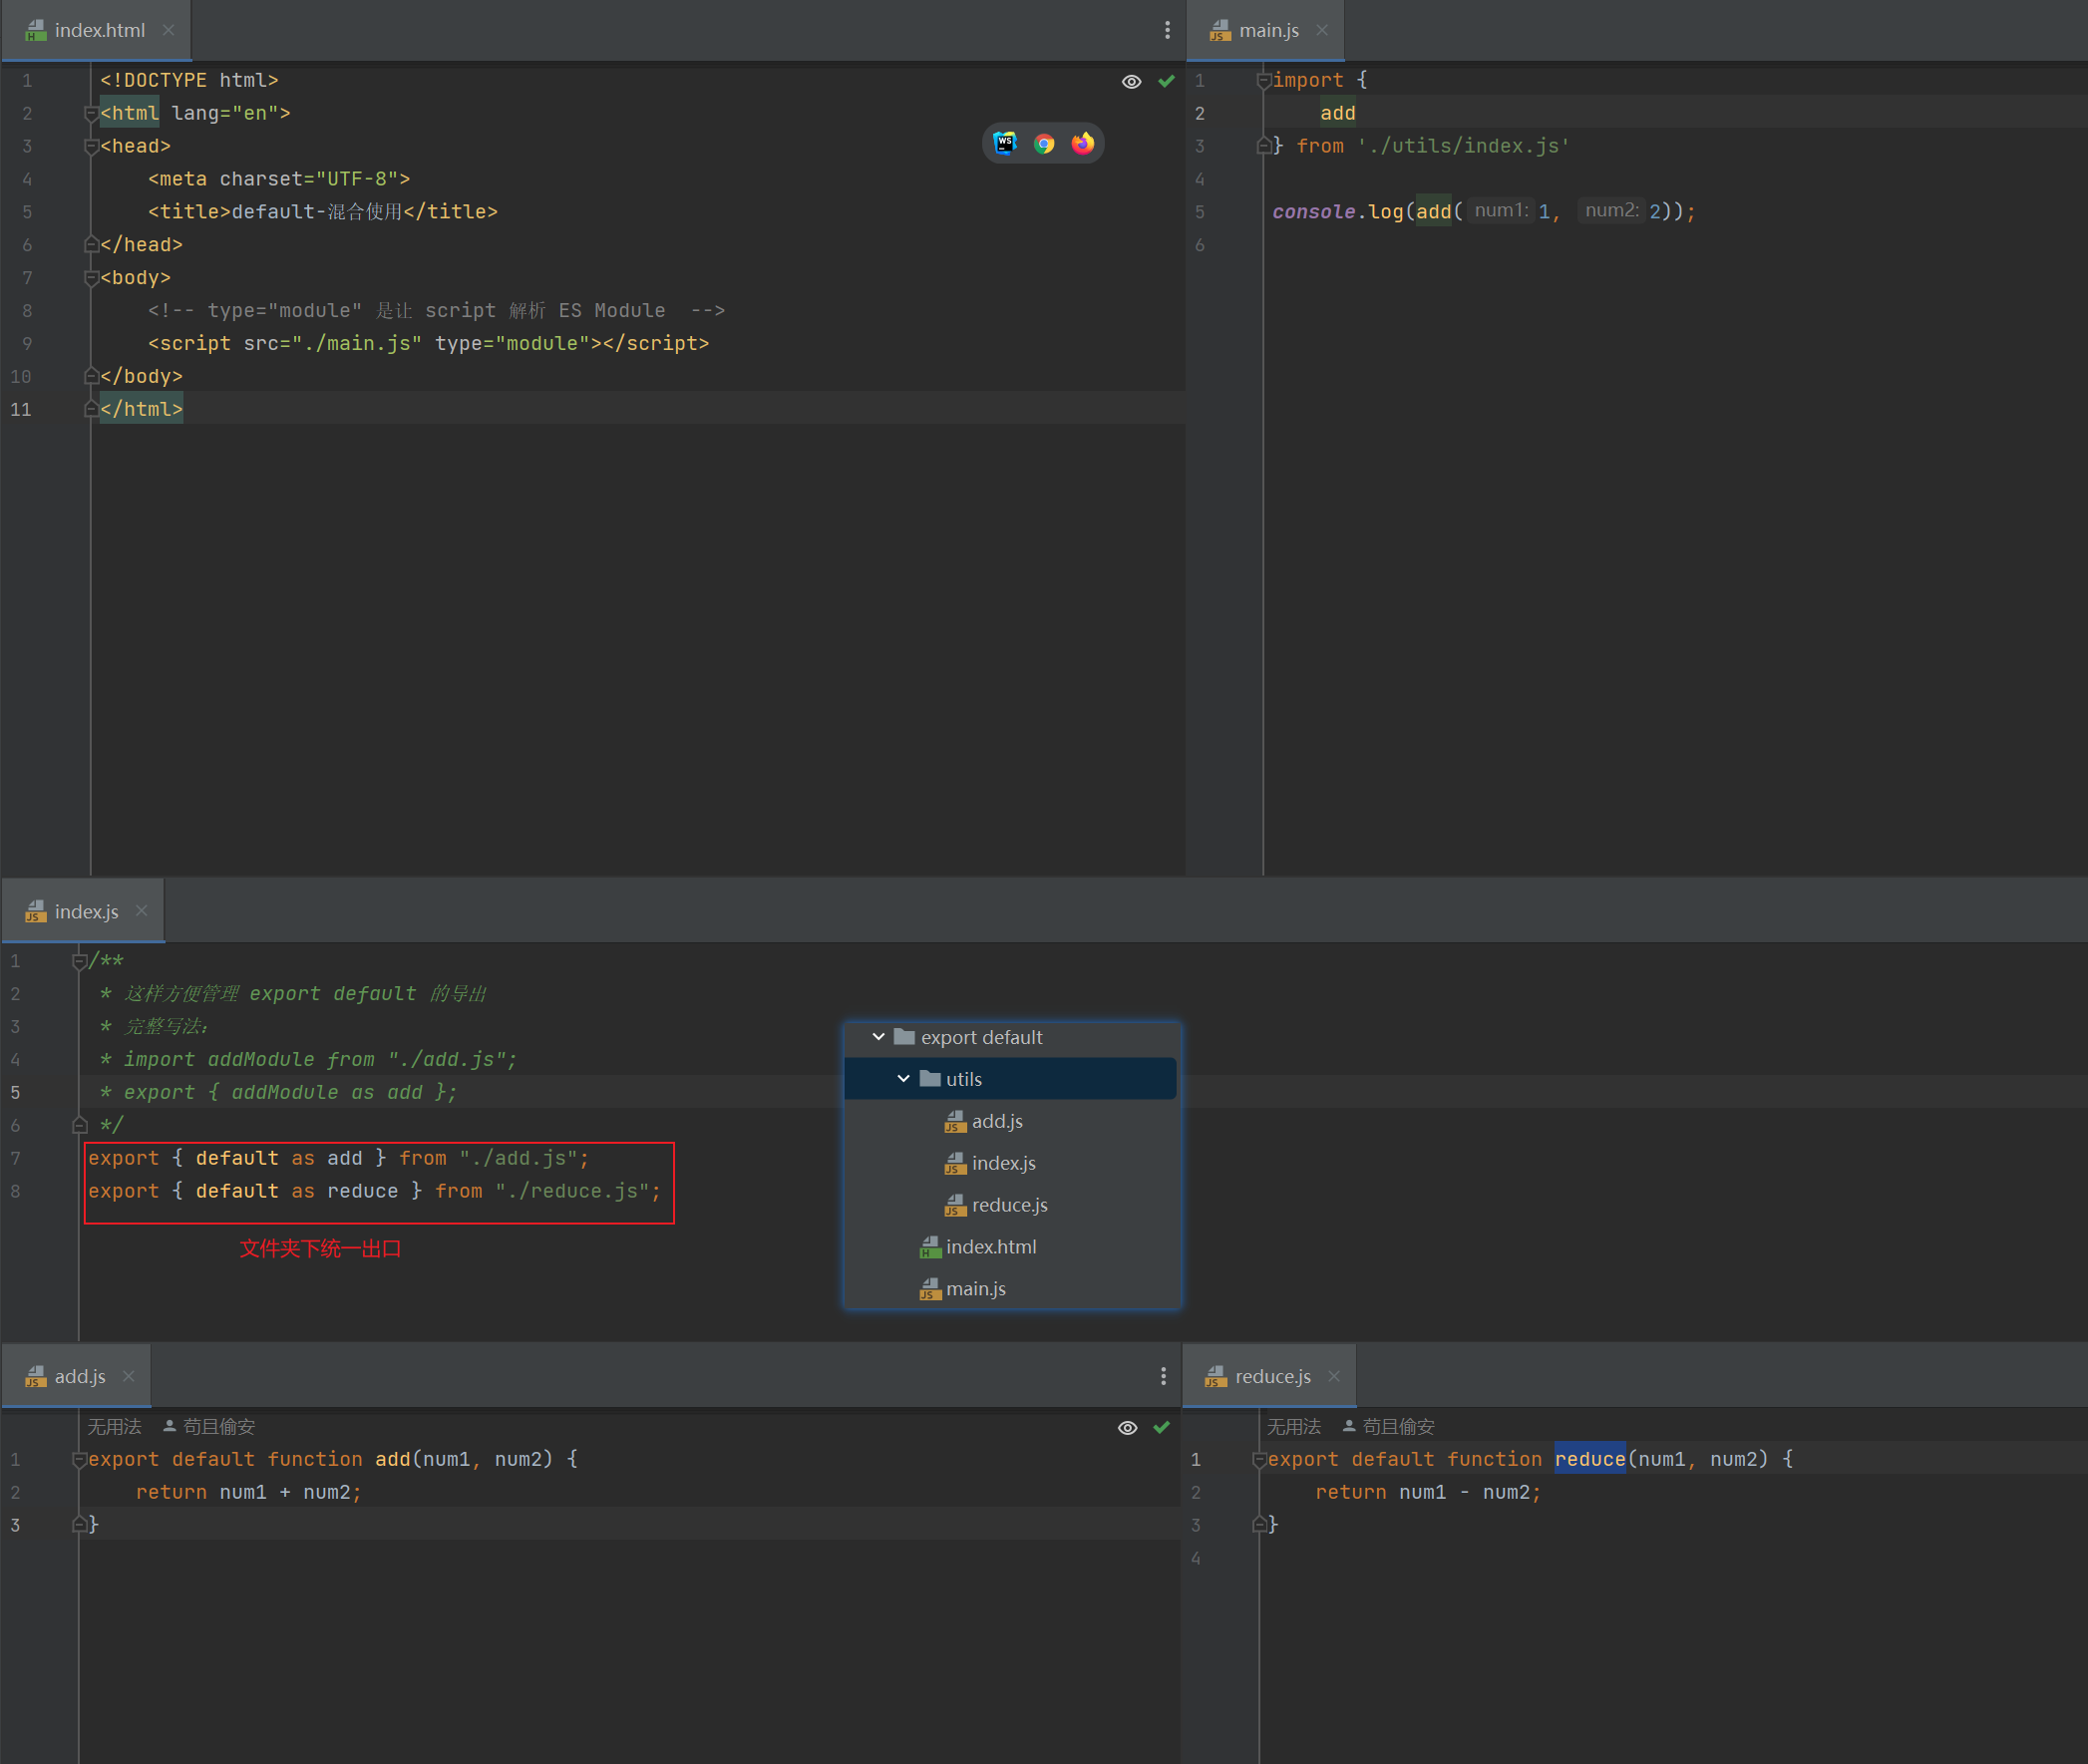Screen dimensions: 2088x1764
Task: Open the index.html pane options menu
Action: tap(1167, 30)
